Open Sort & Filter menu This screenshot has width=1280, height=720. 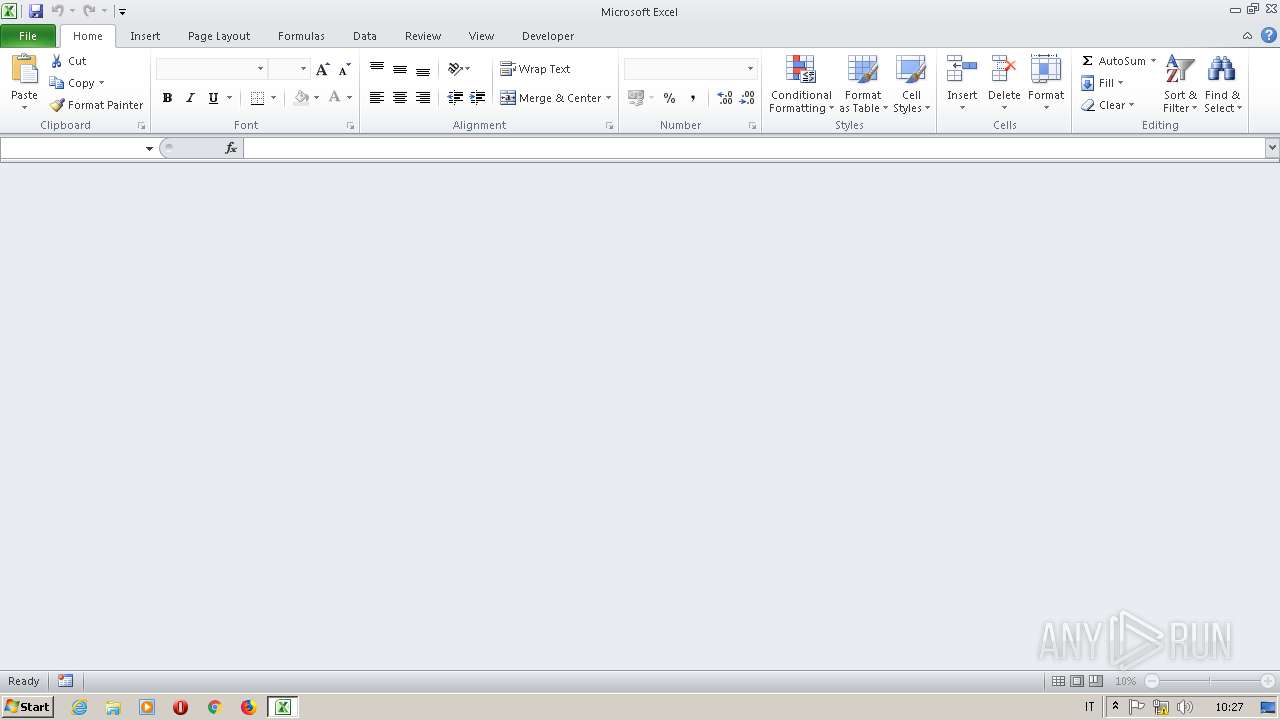[x=1180, y=84]
